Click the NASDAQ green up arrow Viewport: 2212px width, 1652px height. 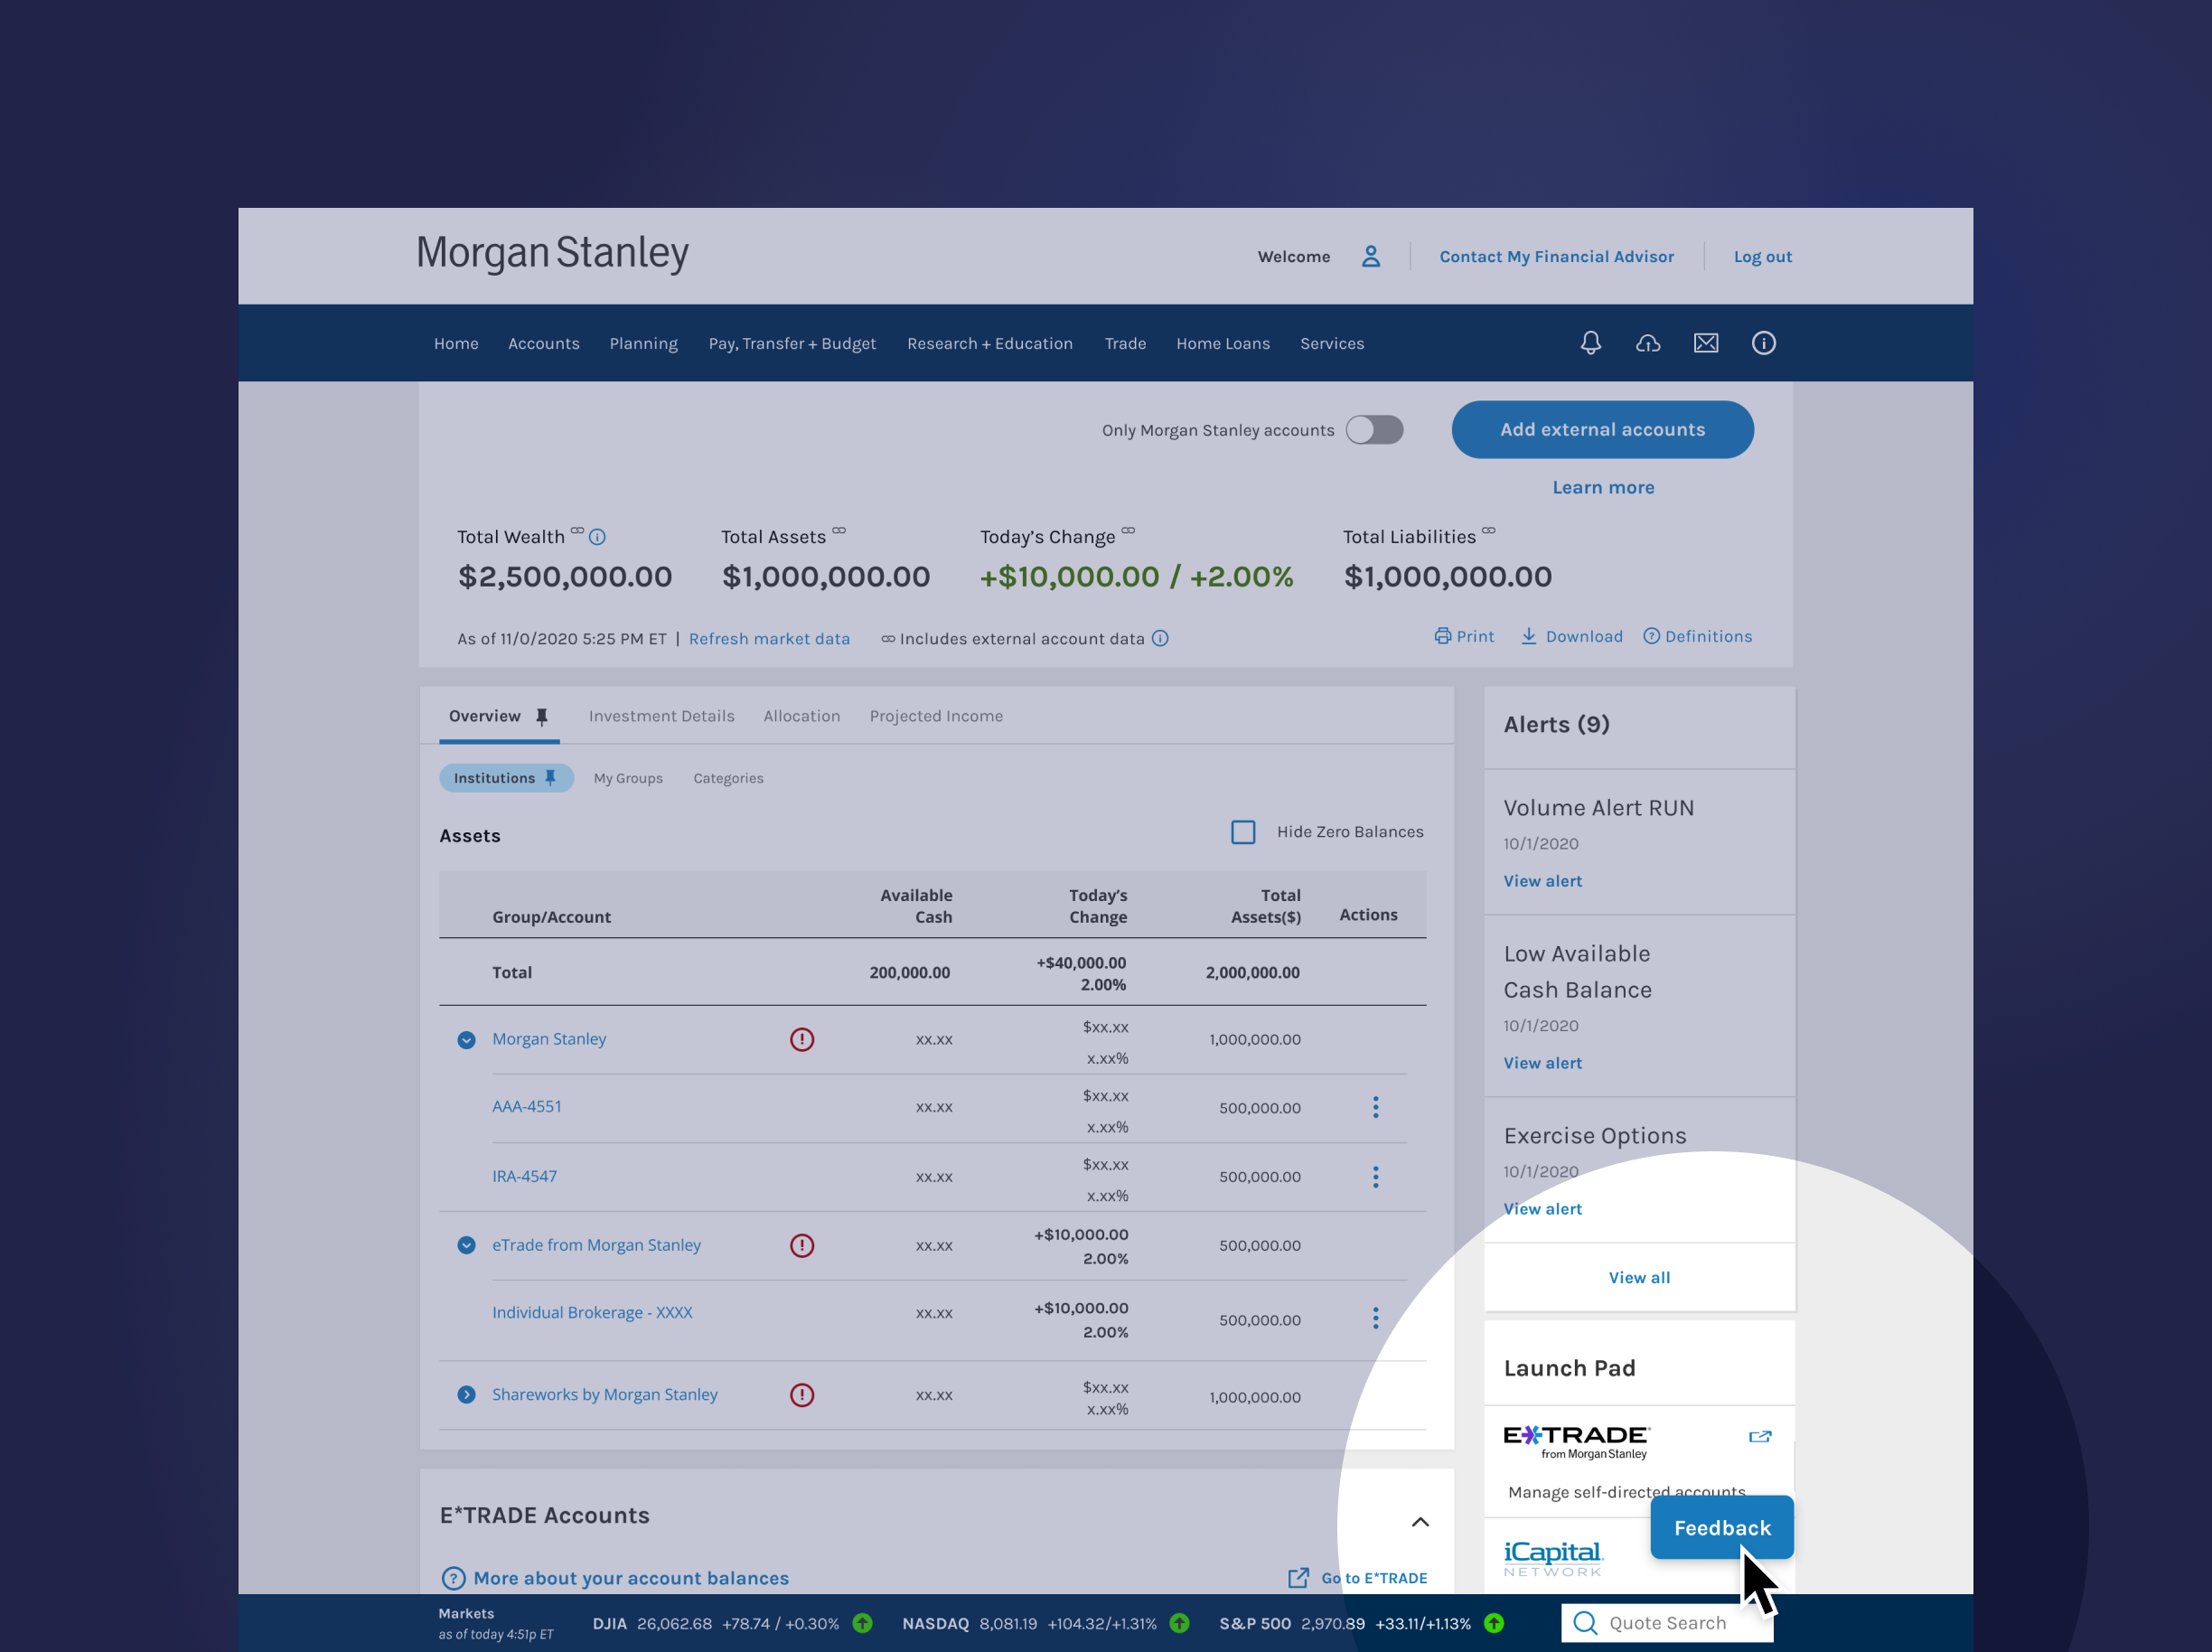pyautogui.click(x=1180, y=1623)
